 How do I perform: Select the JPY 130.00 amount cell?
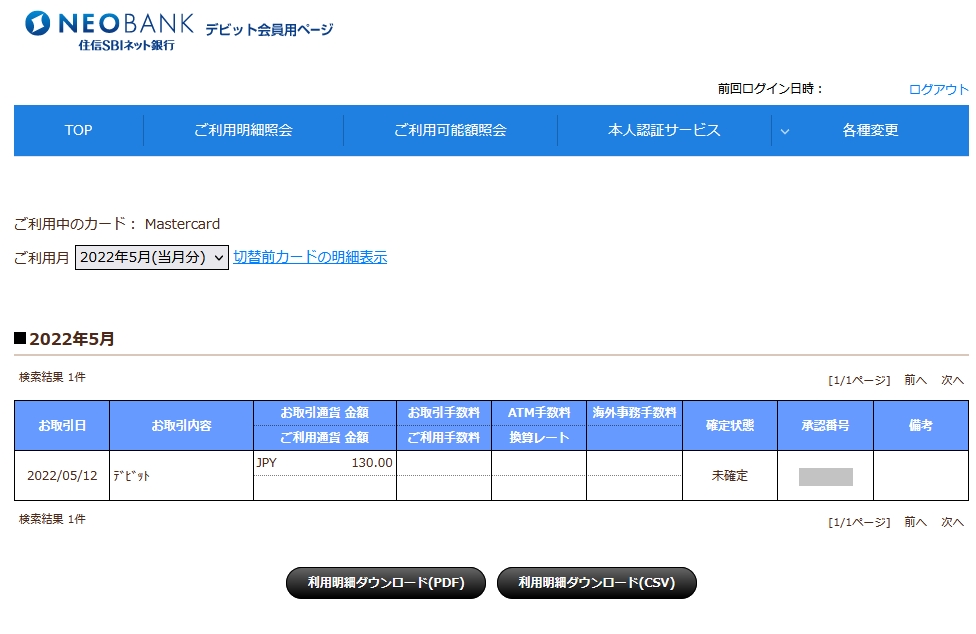pyautogui.click(x=324, y=463)
